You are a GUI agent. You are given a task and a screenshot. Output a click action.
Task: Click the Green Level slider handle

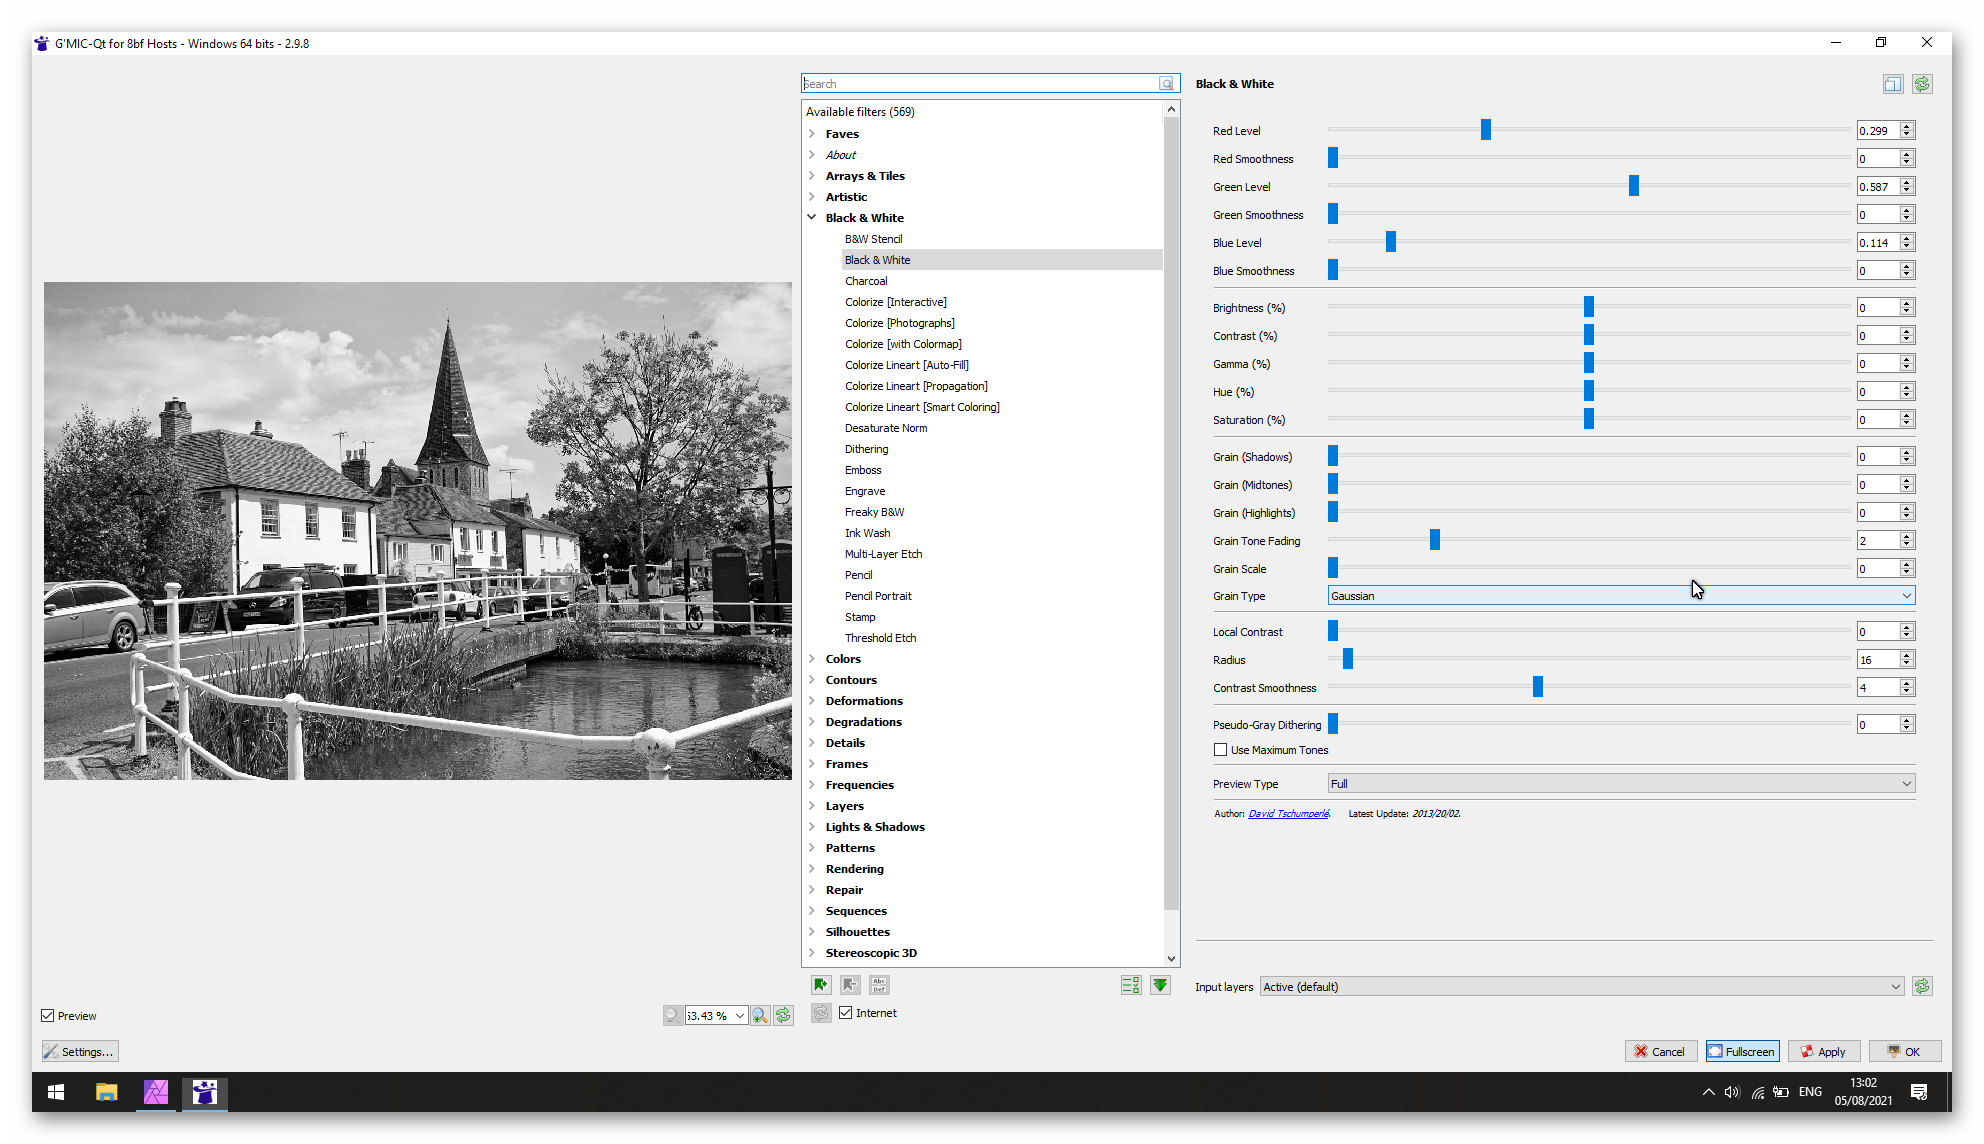[1634, 186]
